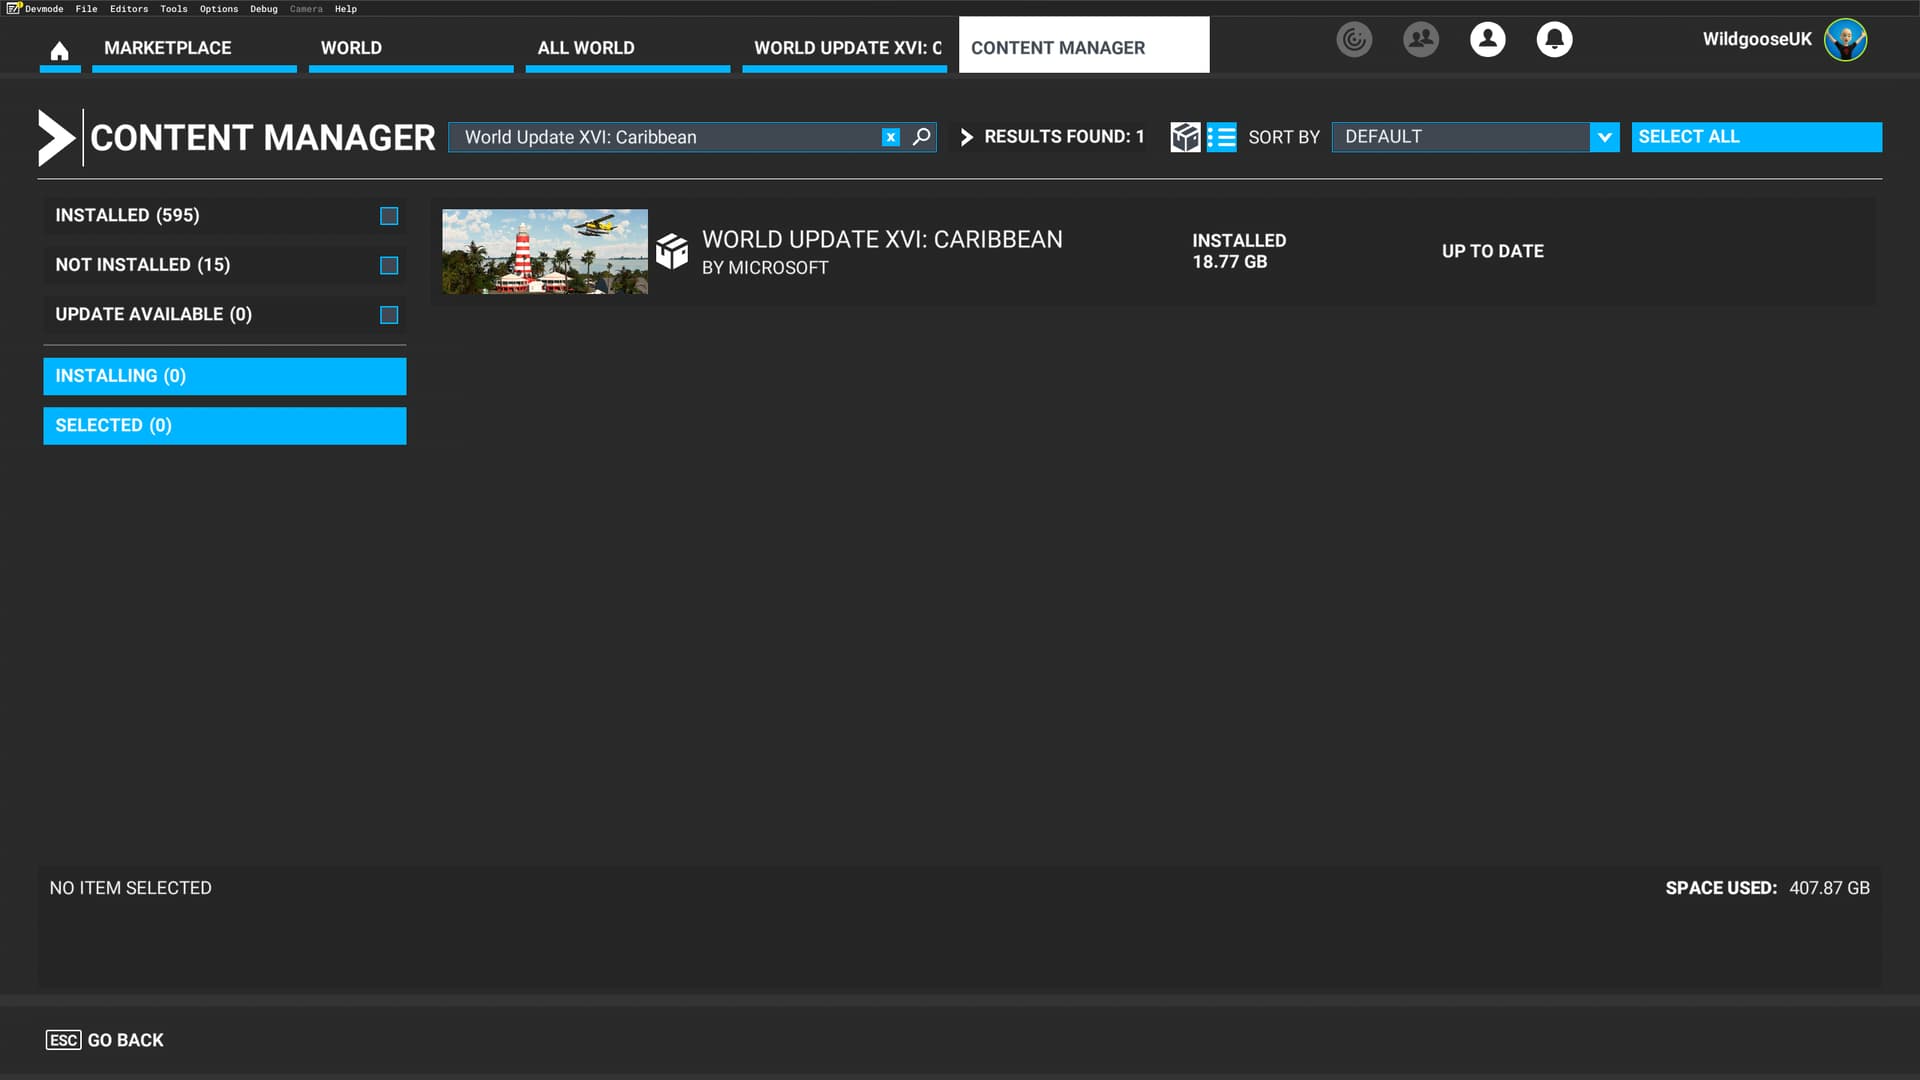Click the Up To Date status
The height and width of the screenshot is (1080, 1920).
pyautogui.click(x=1493, y=251)
